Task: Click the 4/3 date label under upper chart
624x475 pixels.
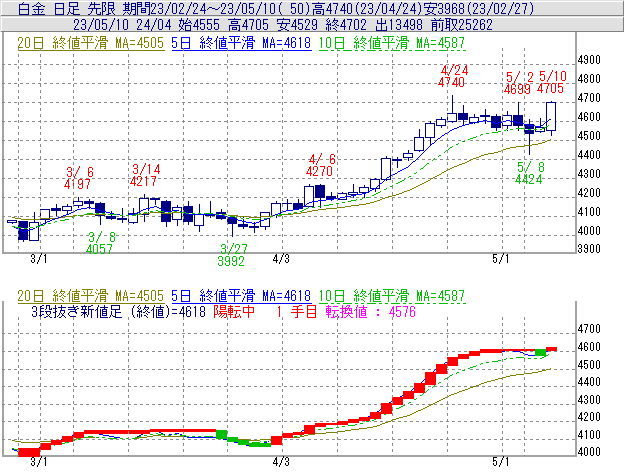Action: pyautogui.click(x=281, y=259)
